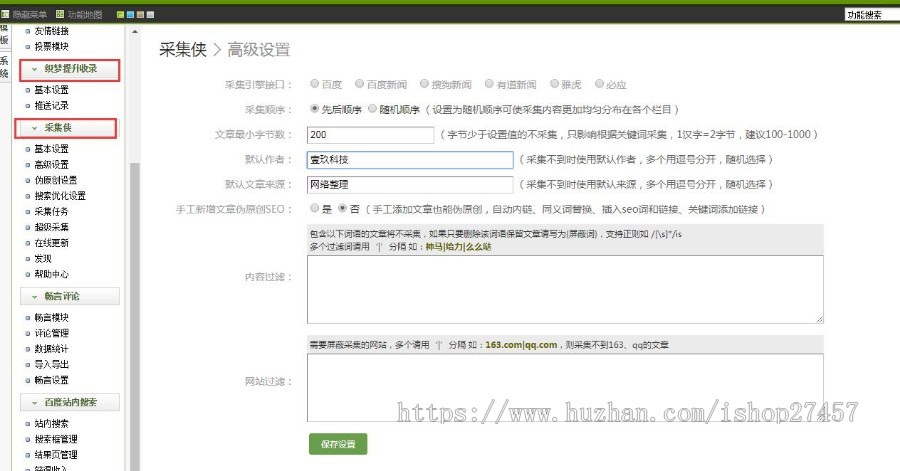Click the 默认文章来源 field containing 网络整理
Image resolution: width=900 pixels, height=471 pixels.
(x=410, y=185)
